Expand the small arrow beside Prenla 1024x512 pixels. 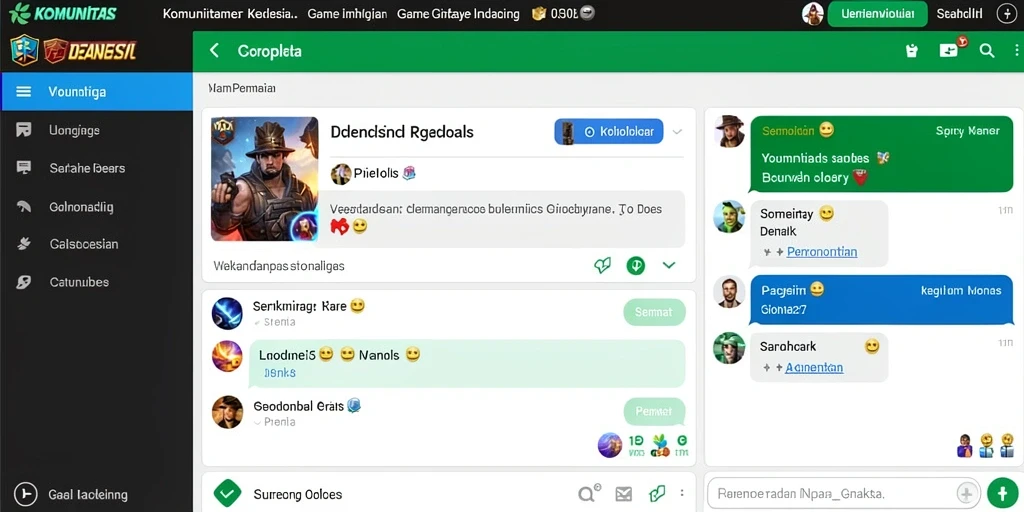pos(257,423)
